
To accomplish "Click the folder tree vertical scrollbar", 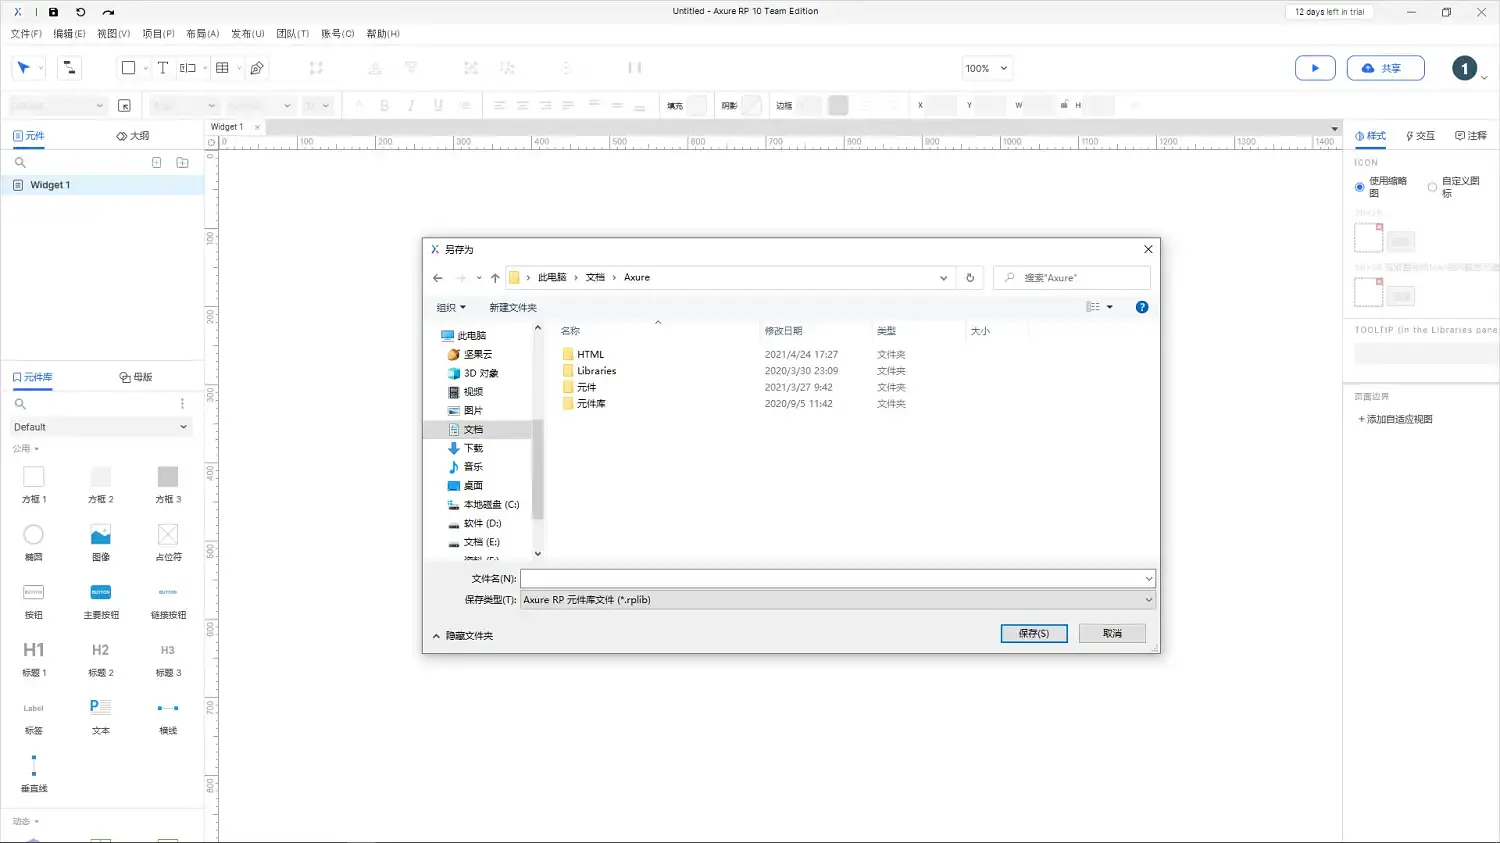I will click(537, 470).
